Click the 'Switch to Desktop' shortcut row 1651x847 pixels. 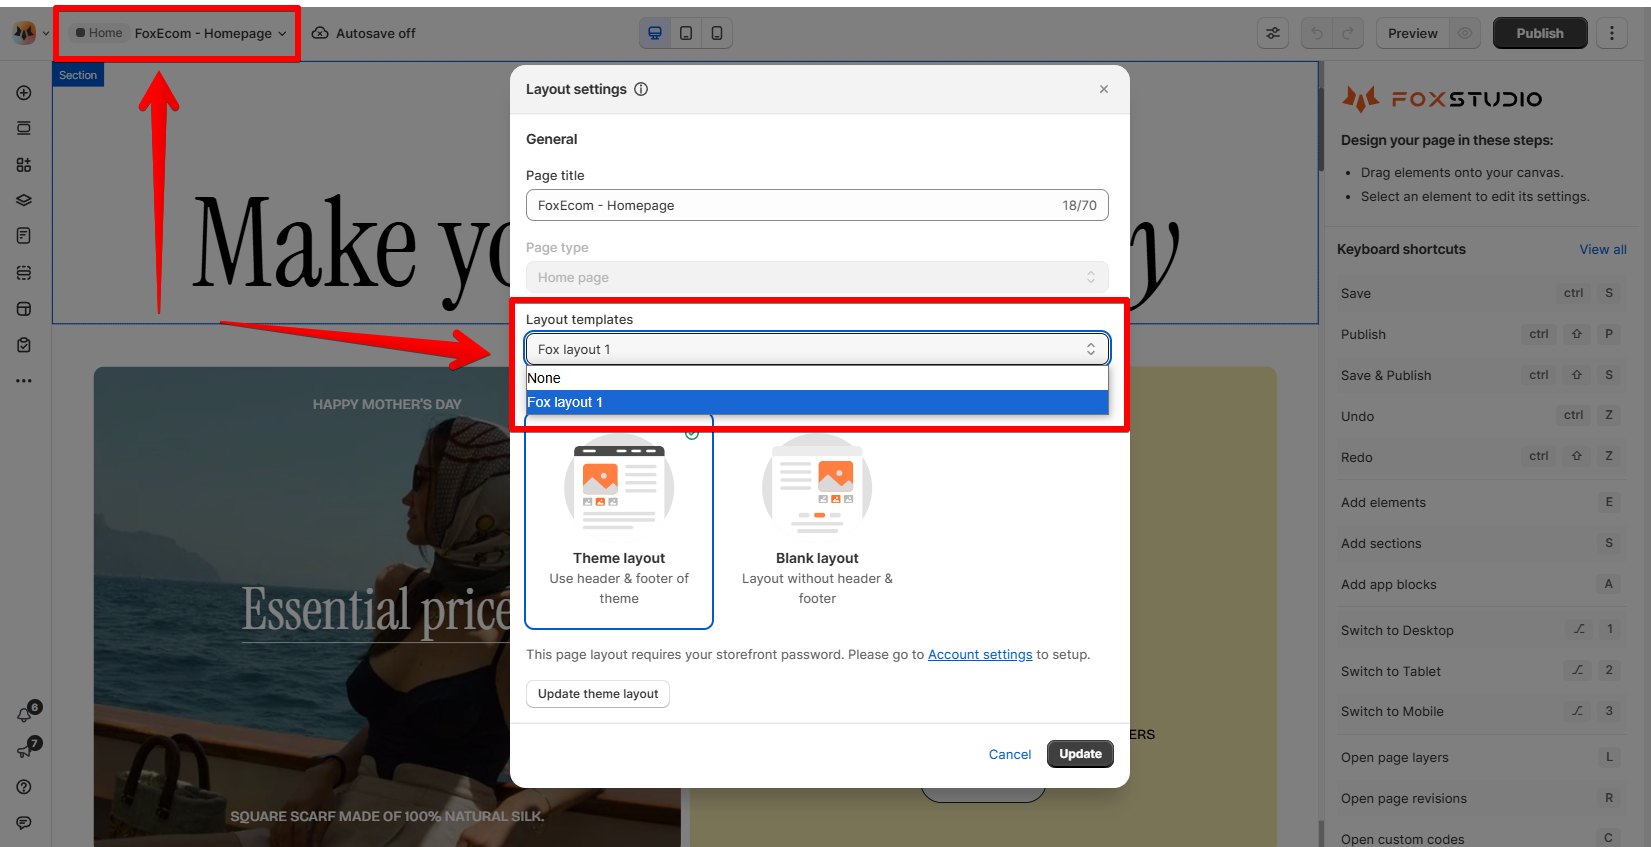point(1482,630)
